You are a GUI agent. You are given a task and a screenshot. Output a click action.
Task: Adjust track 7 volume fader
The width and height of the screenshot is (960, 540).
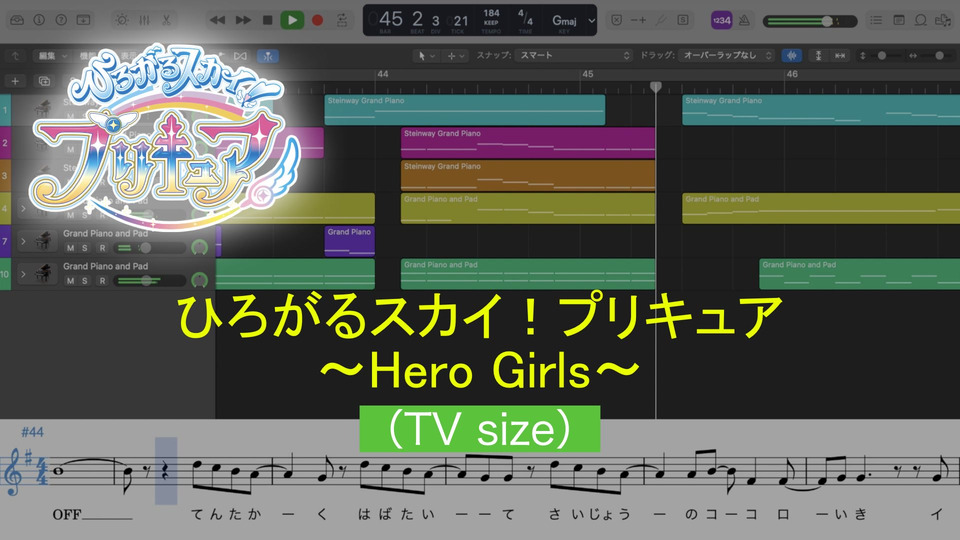[x=151, y=248]
